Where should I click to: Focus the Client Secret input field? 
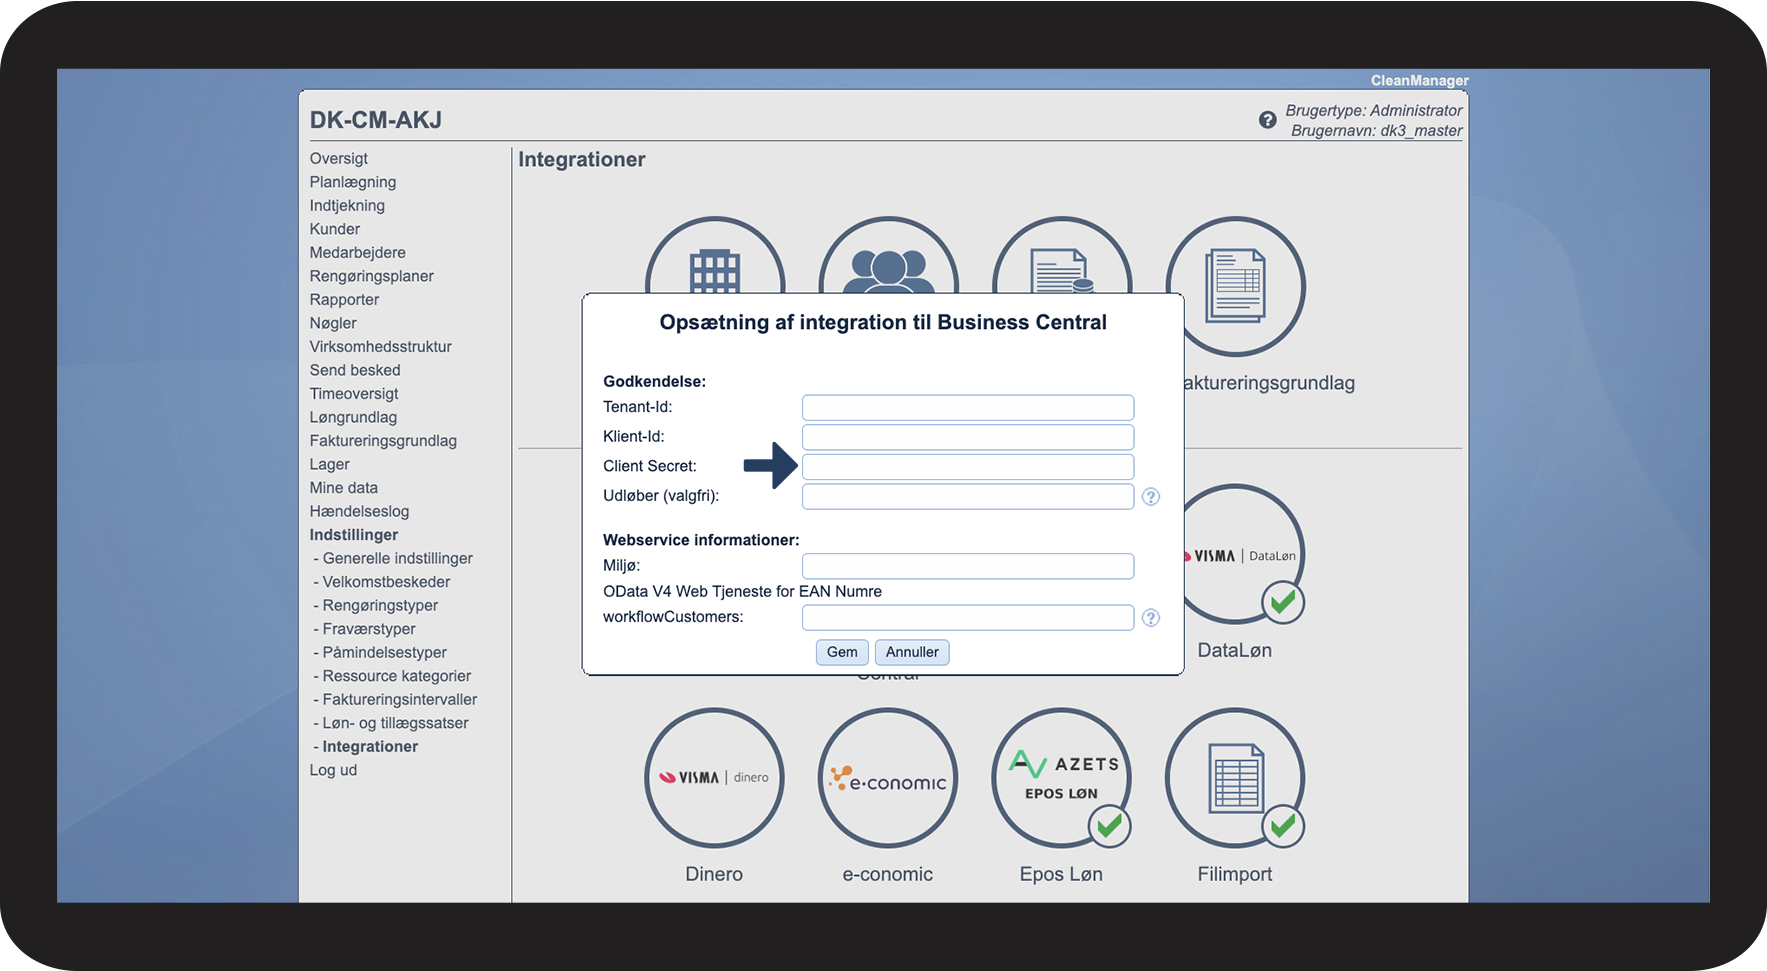pyautogui.click(x=968, y=467)
